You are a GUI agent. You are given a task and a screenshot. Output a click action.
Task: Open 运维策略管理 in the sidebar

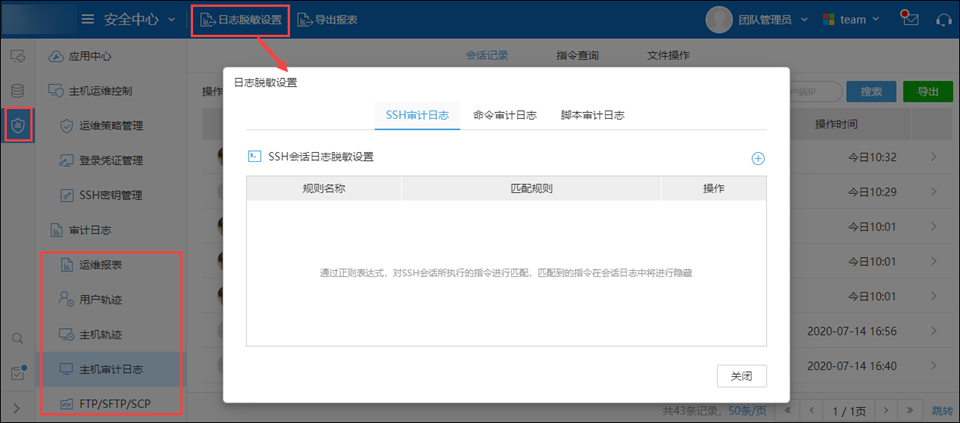click(102, 126)
